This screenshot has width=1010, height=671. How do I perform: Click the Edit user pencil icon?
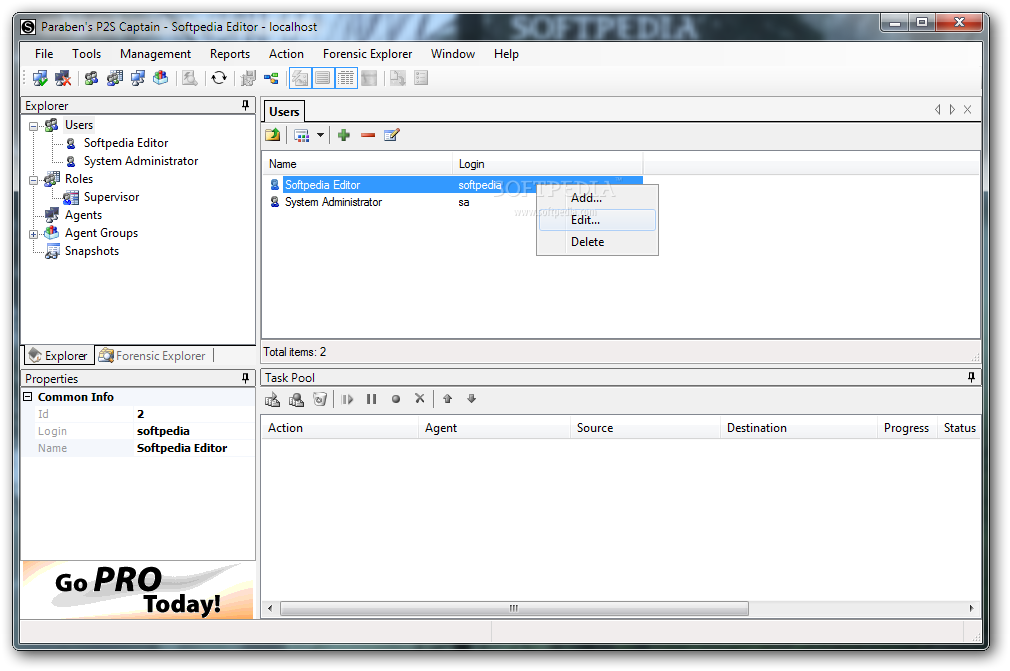pyautogui.click(x=392, y=135)
